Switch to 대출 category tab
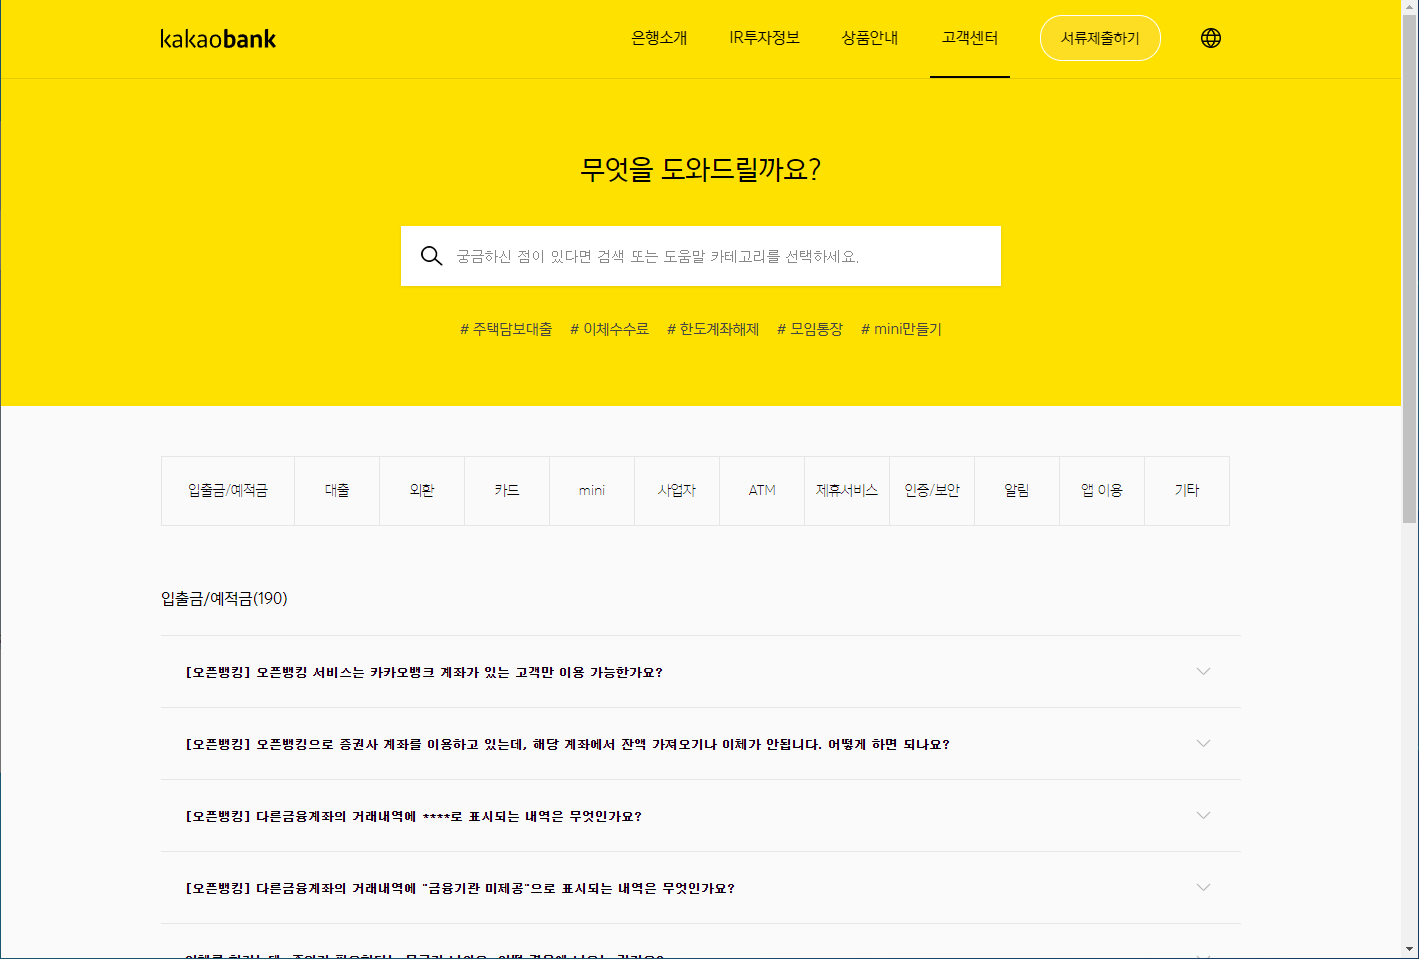Viewport: 1419px width, 959px height. point(337,491)
